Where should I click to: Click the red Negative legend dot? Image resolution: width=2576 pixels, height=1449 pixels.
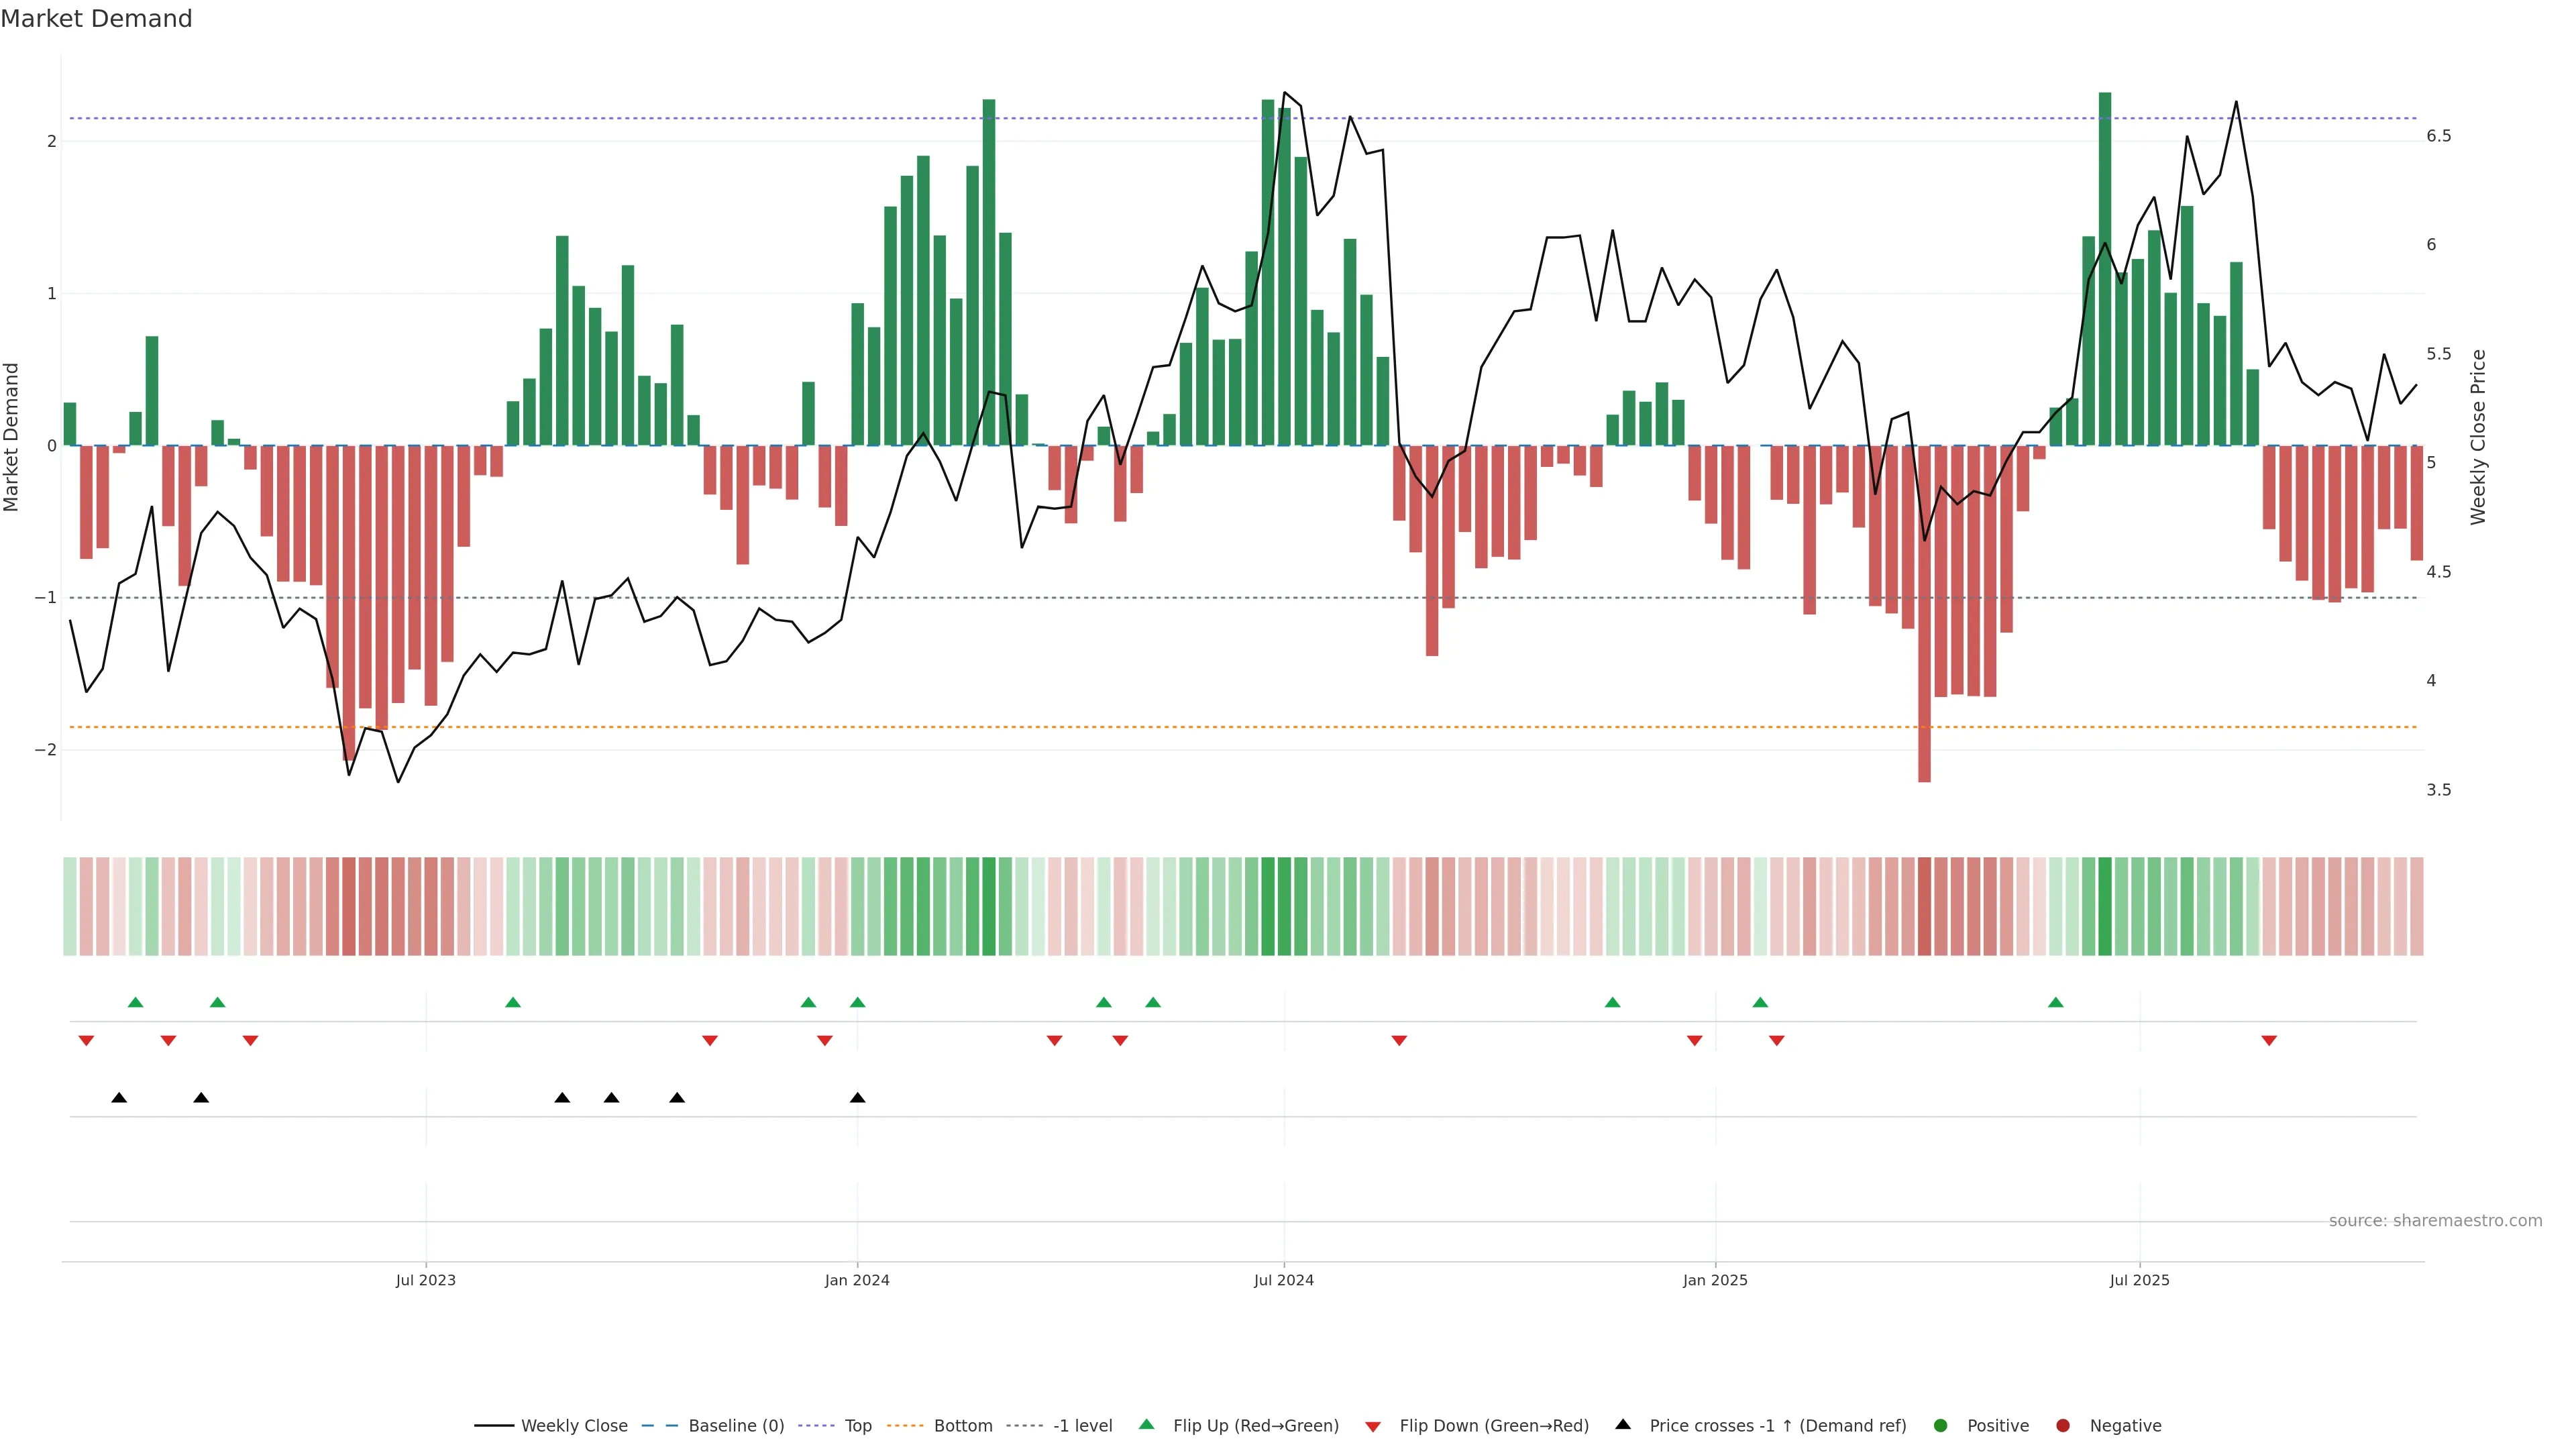(x=2063, y=1425)
